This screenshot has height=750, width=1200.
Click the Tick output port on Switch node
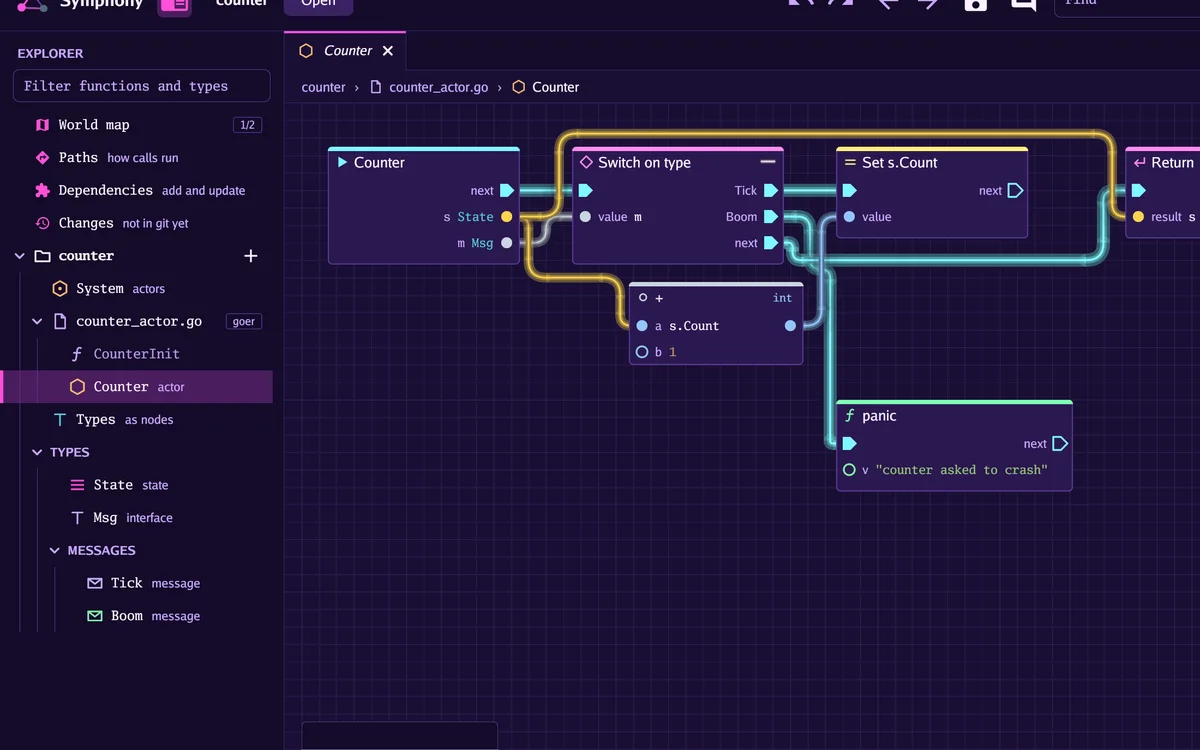(771, 191)
